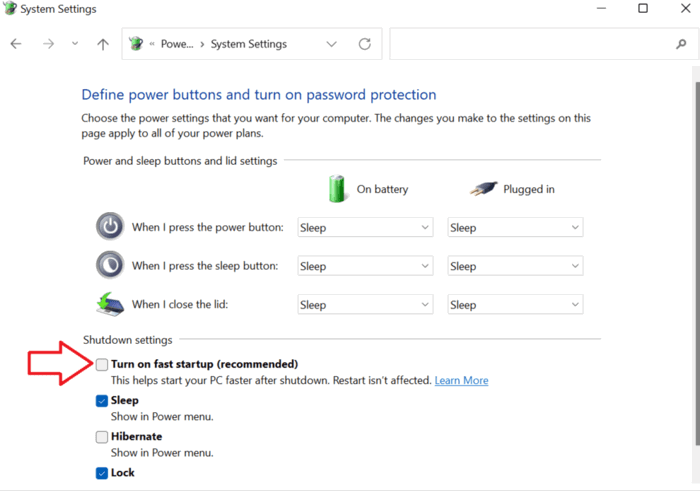Open recent locations chevron next to forward arrow
This screenshot has width=700, height=495.
[x=75, y=43]
